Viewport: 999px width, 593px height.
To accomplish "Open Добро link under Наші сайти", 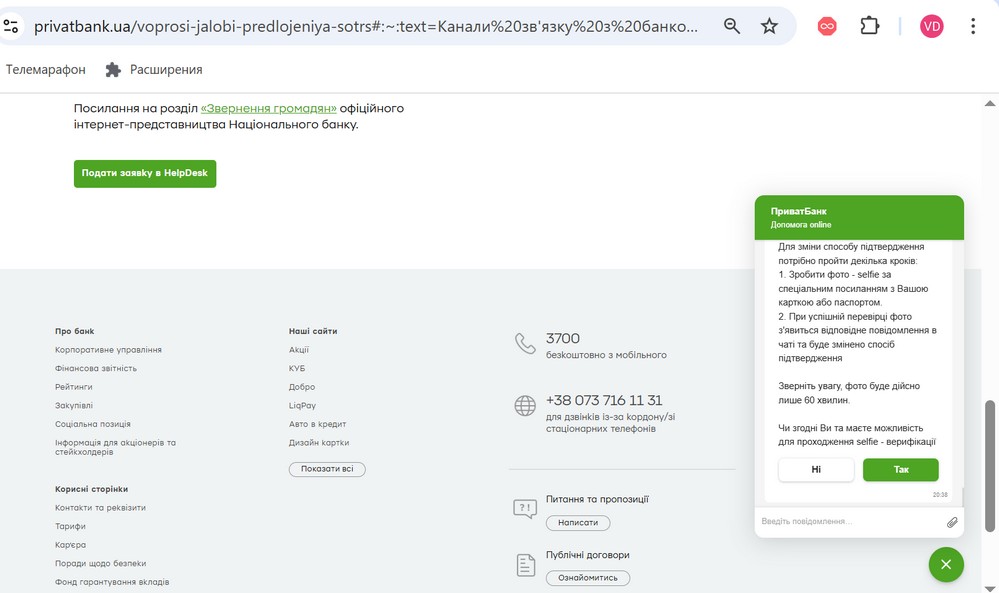I will [302, 387].
